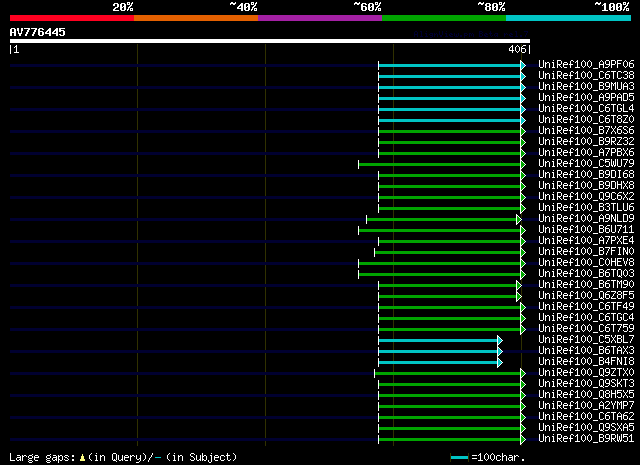Click the green alignment bar of UniRef100_B9RW51

click(450, 440)
